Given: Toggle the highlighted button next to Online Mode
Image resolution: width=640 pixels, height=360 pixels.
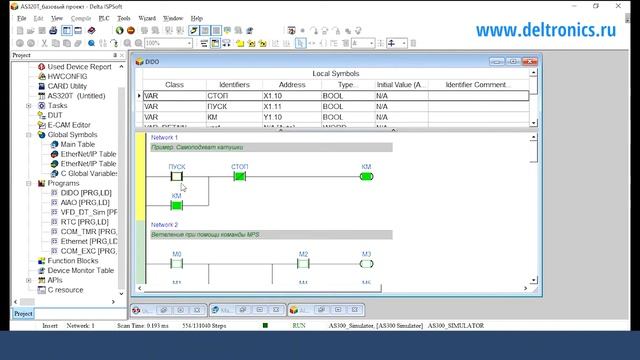Looking at the screenshot, I should [x=205, y=31].
